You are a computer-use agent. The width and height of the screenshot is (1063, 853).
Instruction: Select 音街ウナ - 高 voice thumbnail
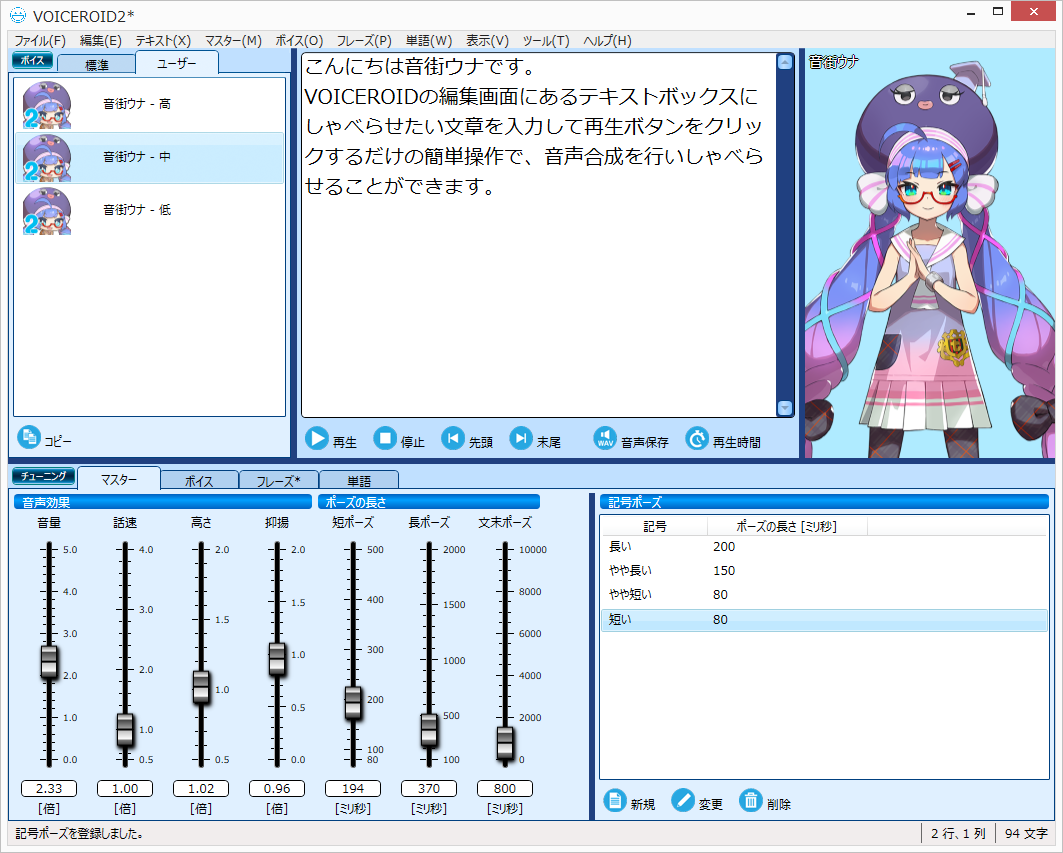tap(47, 104)
